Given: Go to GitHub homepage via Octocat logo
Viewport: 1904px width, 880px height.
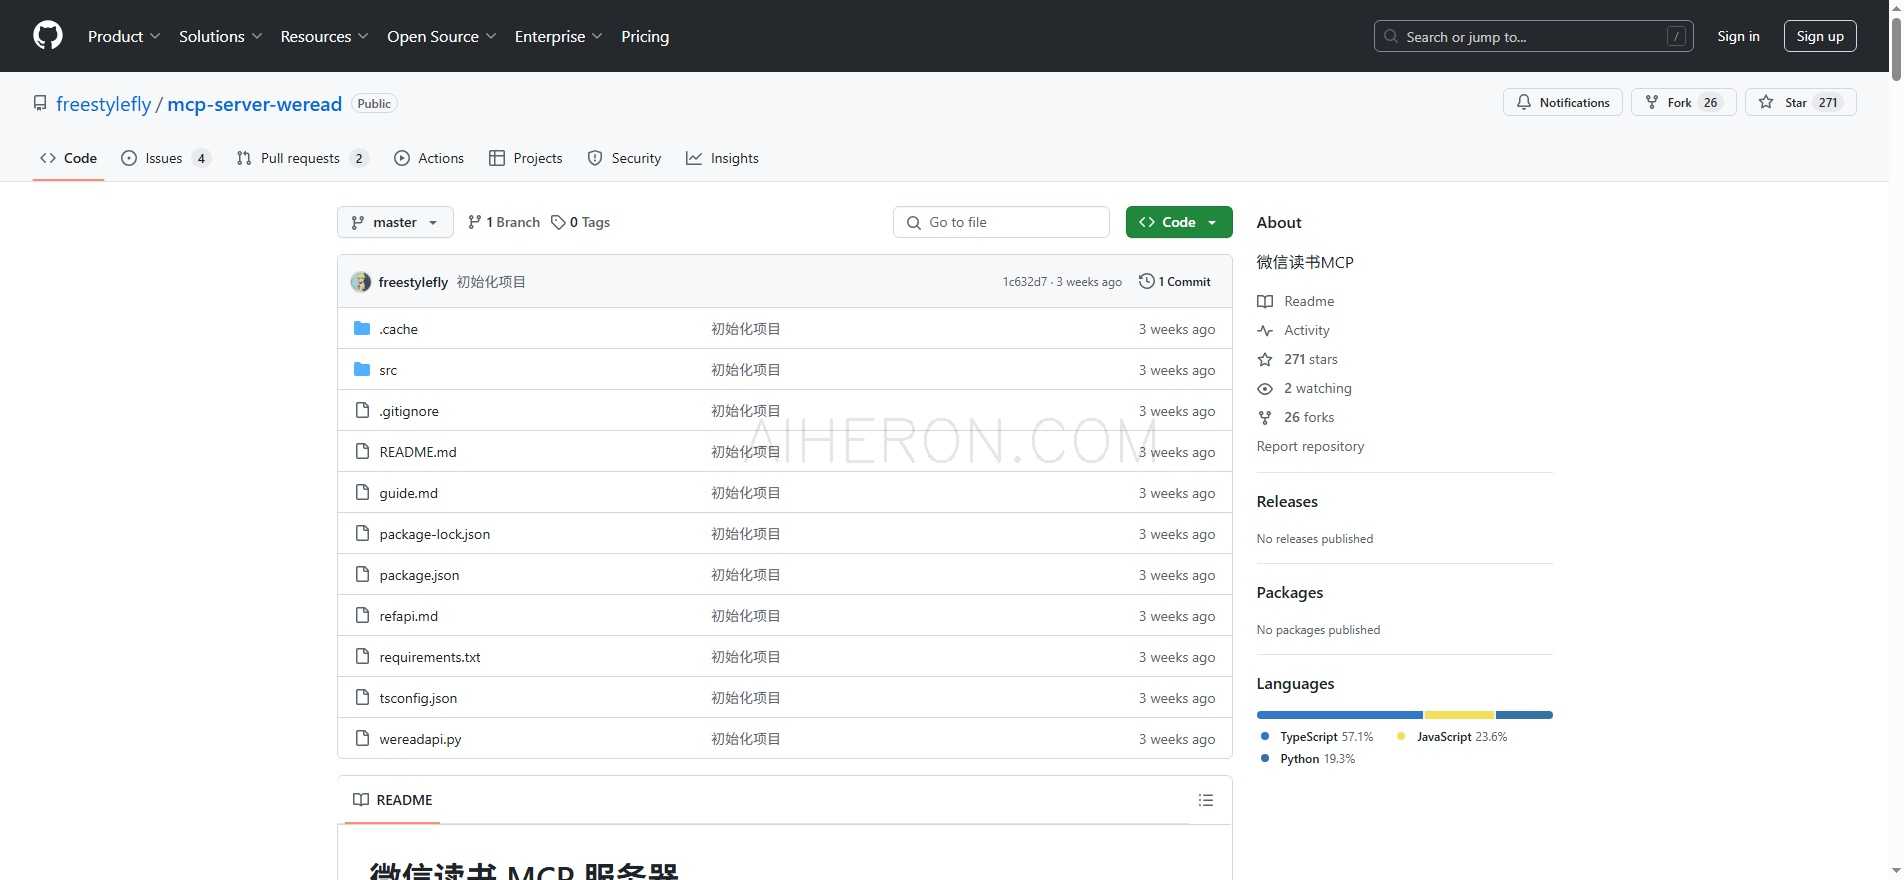Looking at the screenshot, I should (47, 36).
